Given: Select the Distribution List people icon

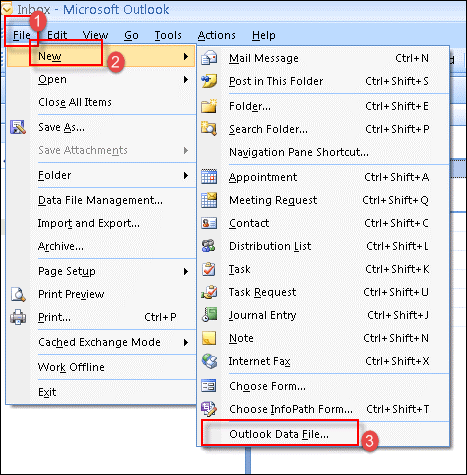Looking at the screenshot, I should 209,246.
